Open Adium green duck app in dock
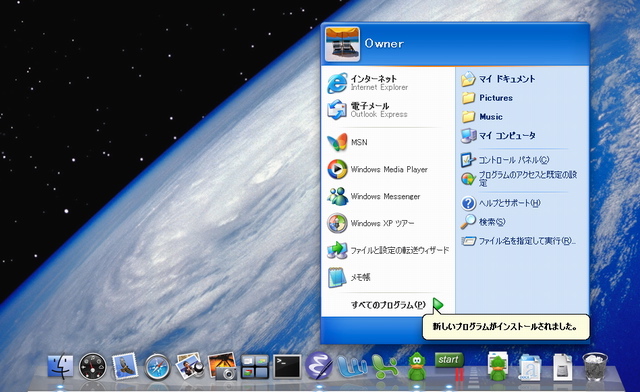 pyautogui.click(x=416, y=366)
